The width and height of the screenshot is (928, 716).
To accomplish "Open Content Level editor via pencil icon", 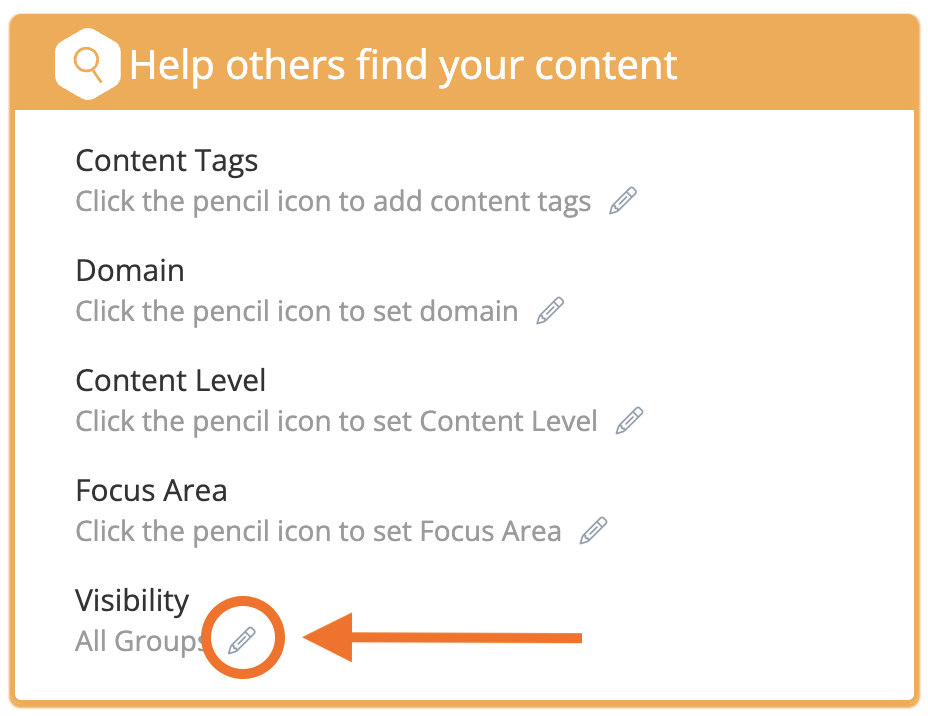I will (629, 421).
